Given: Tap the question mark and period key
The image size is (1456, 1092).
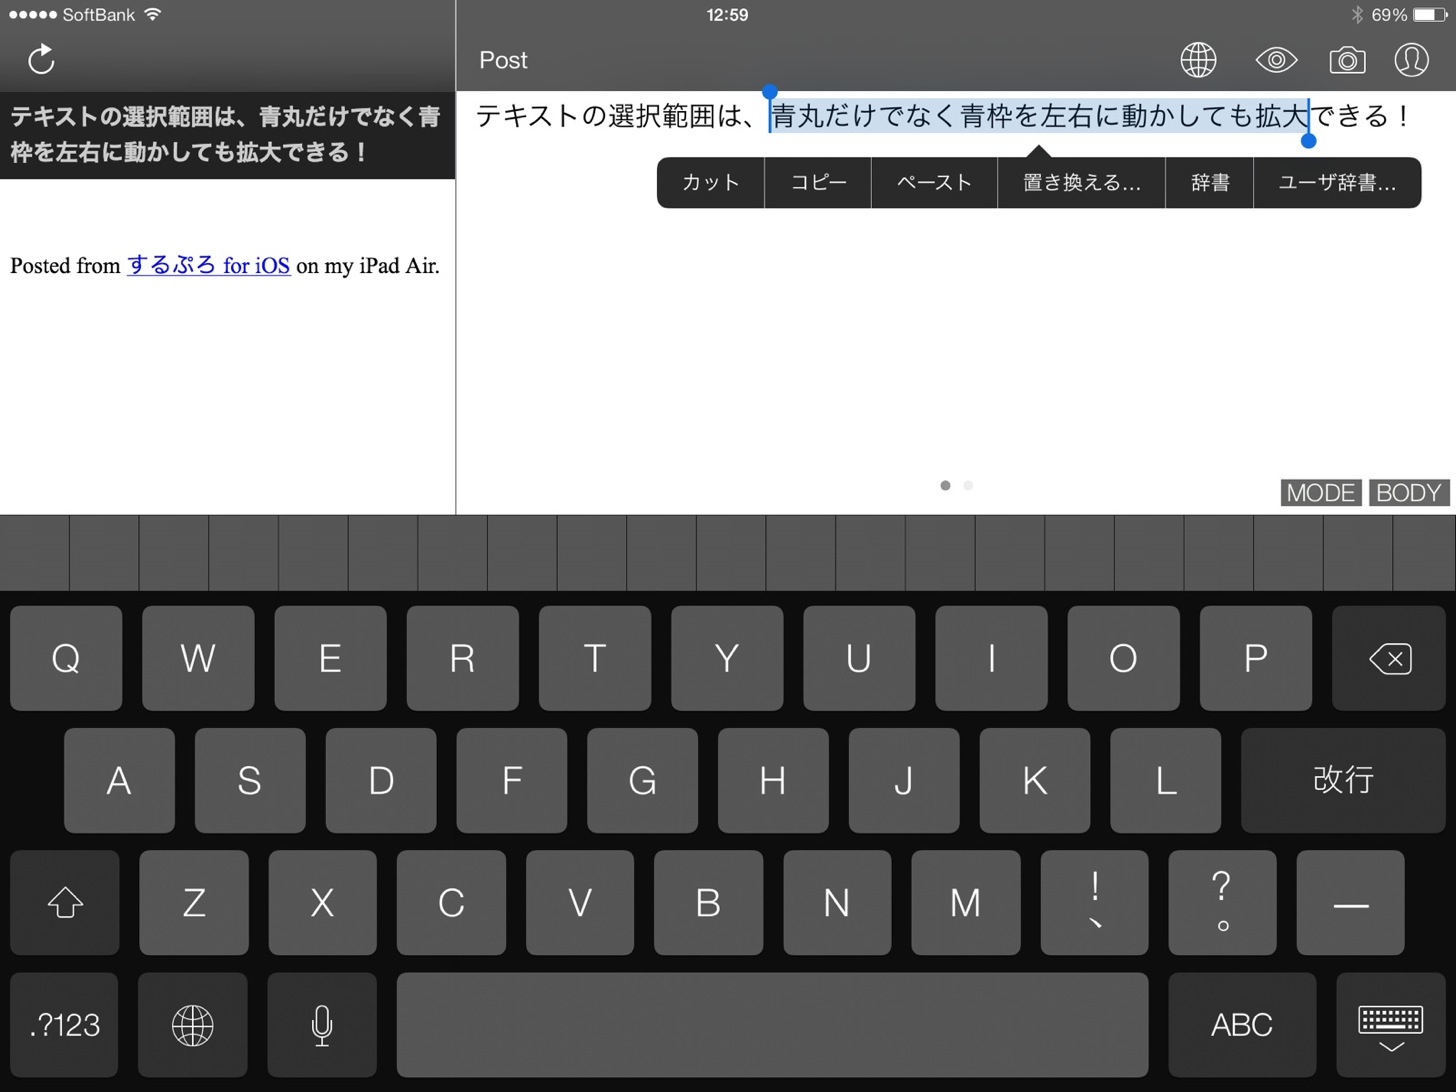Looking at the screenshot, I should (x=1222, y=903).
